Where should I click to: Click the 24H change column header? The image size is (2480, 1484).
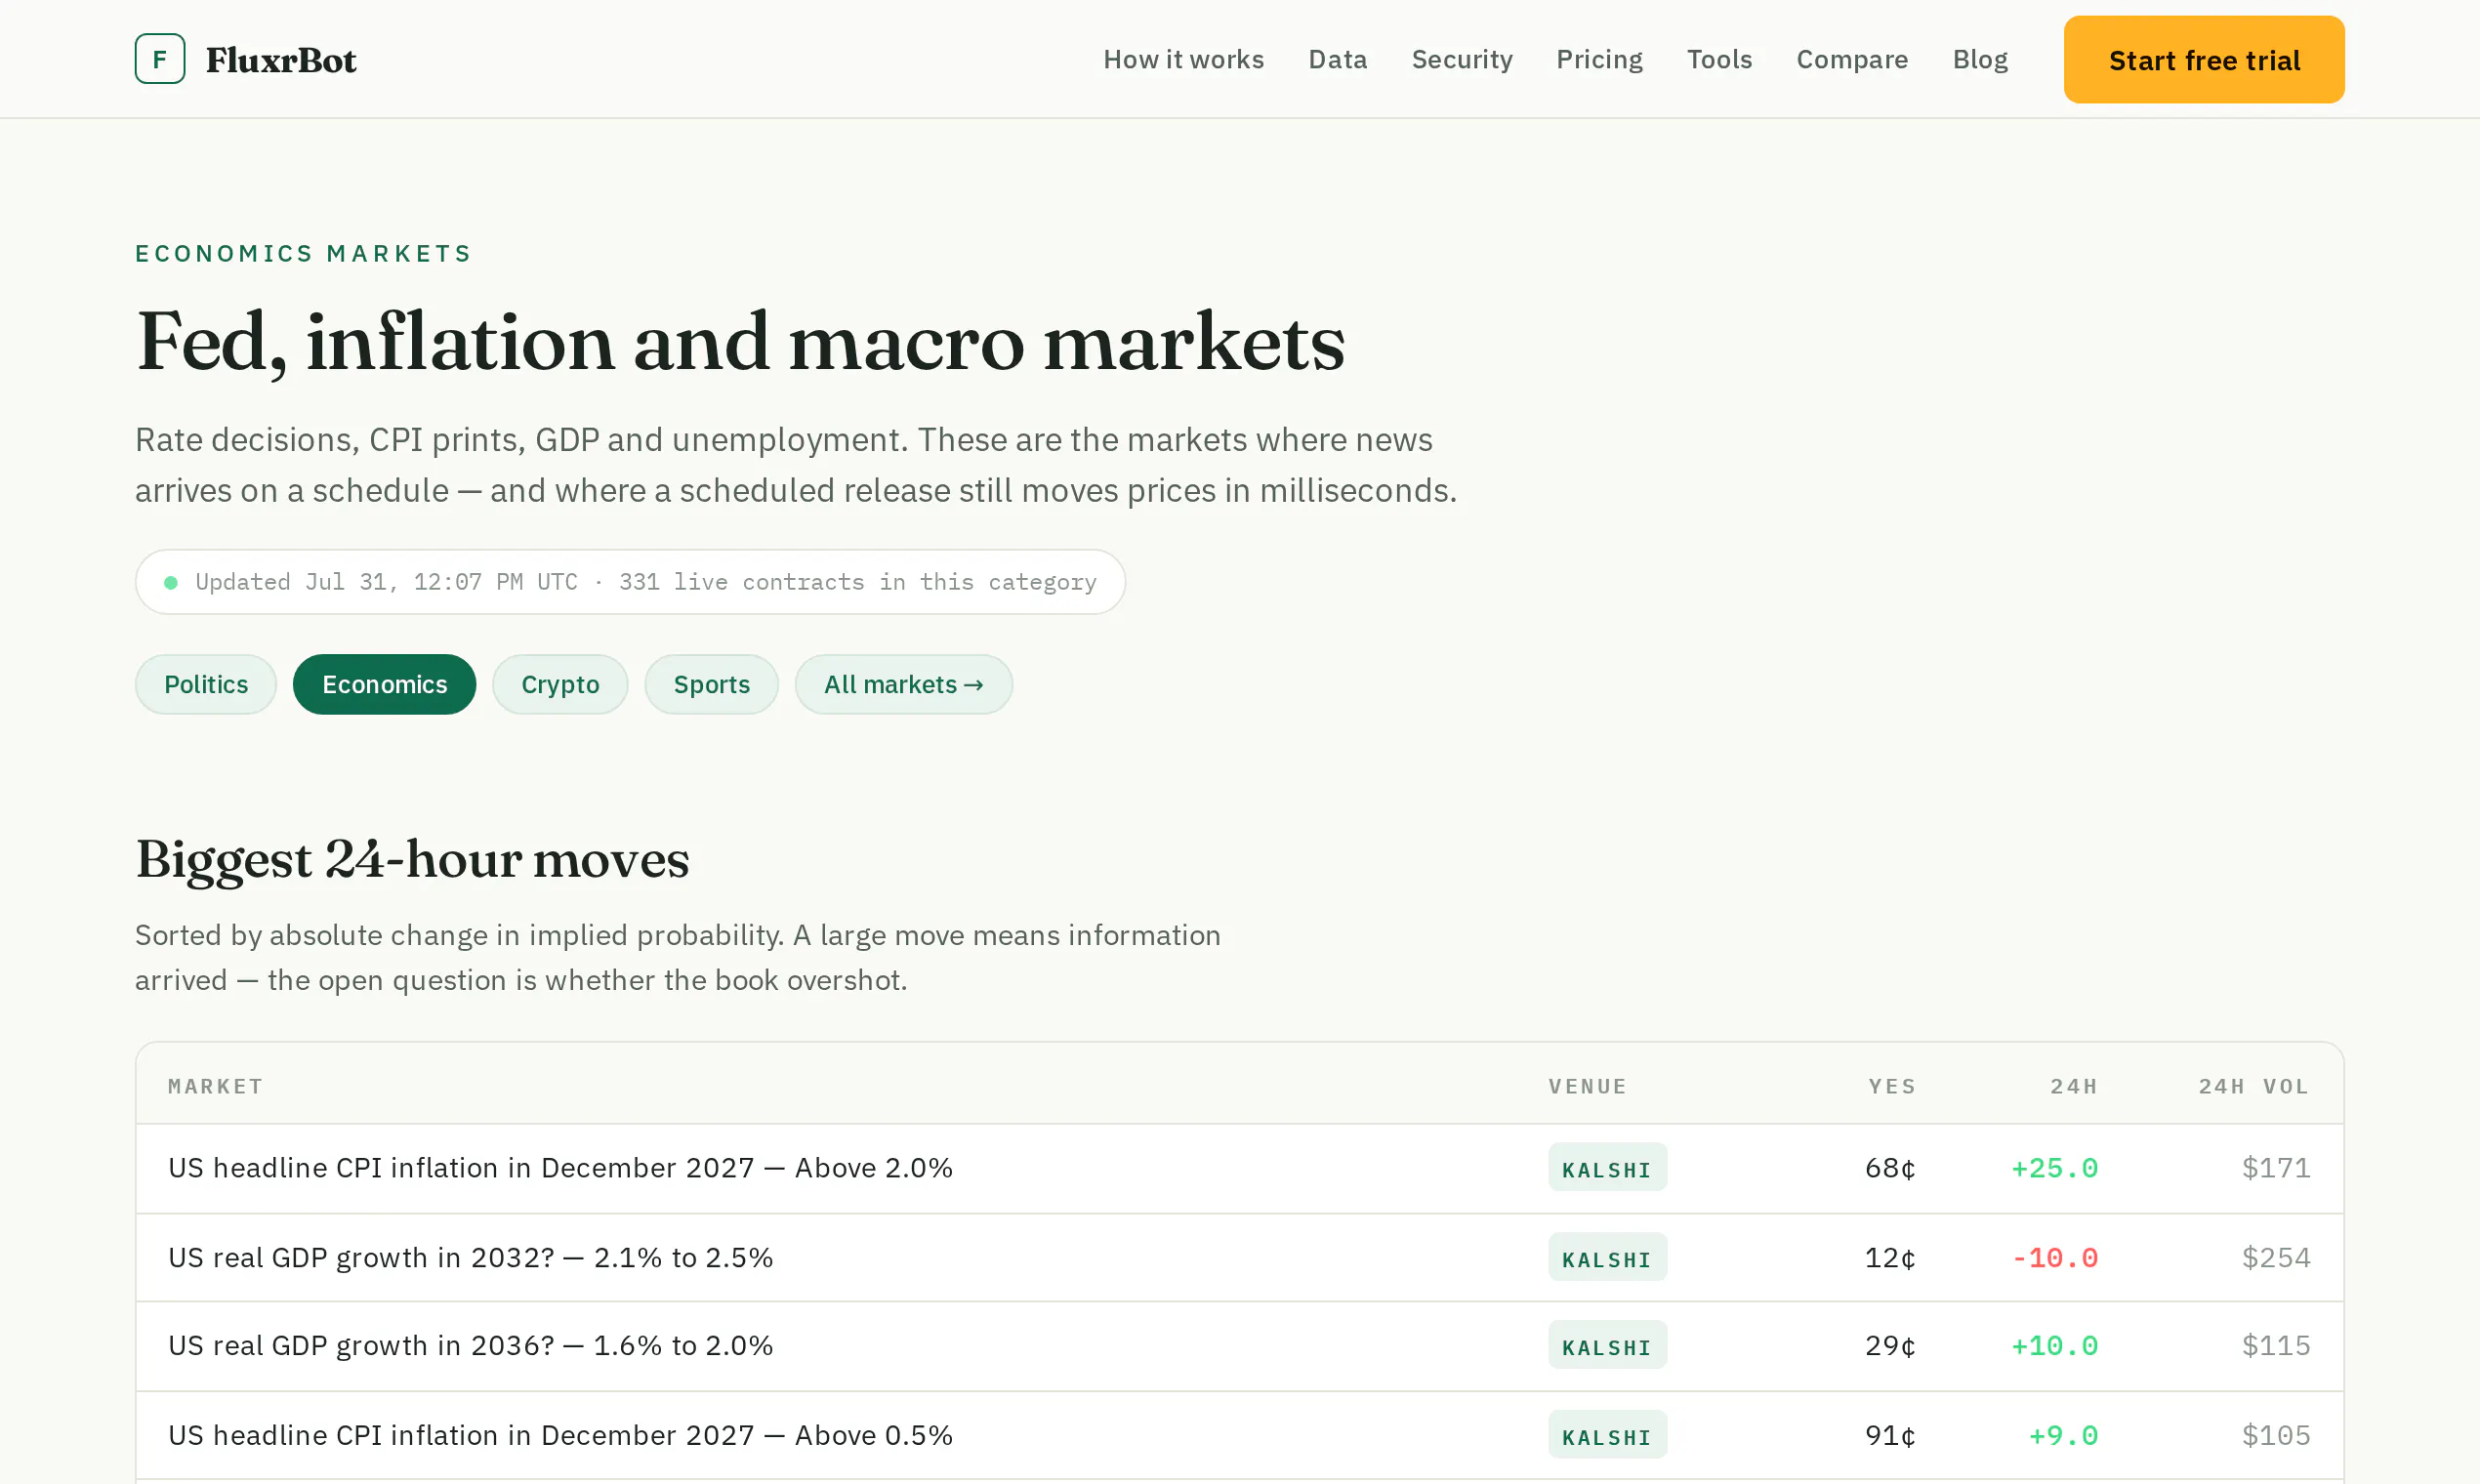tap(2074, 1087)
